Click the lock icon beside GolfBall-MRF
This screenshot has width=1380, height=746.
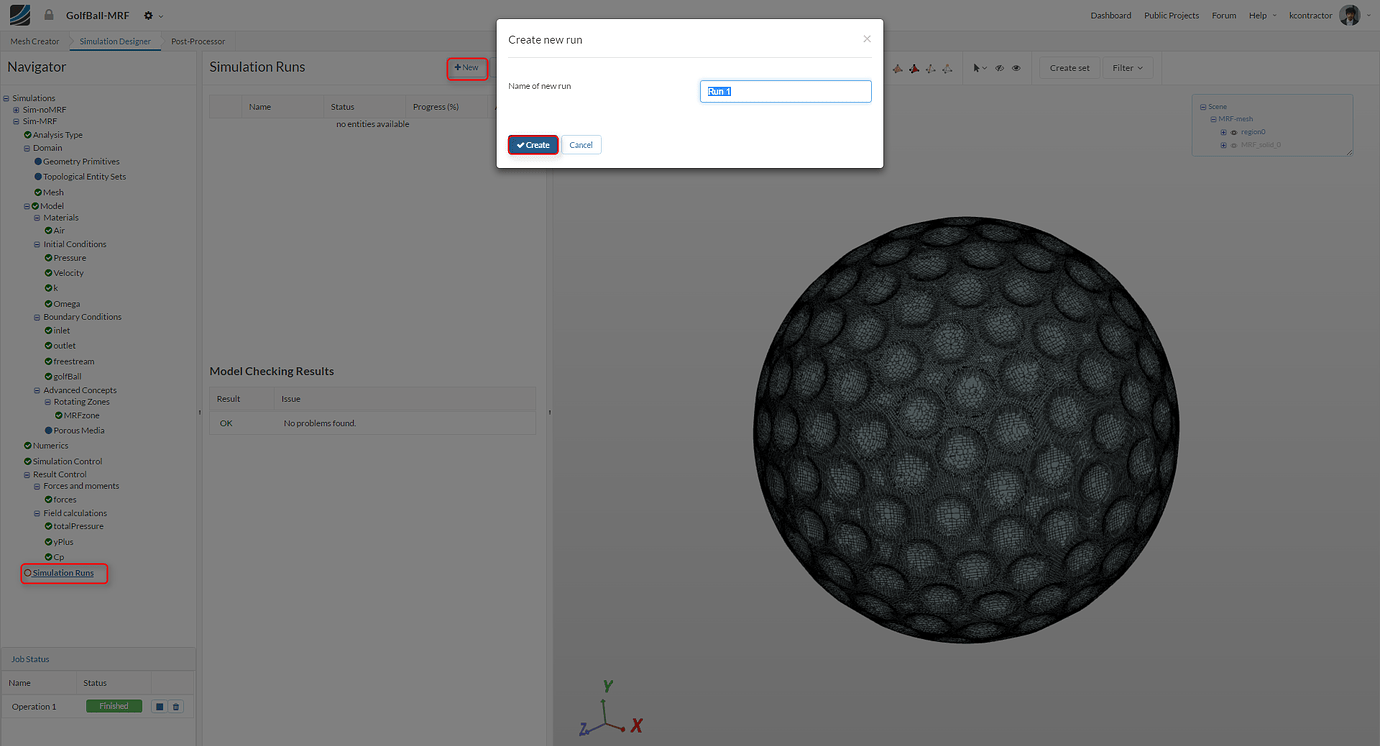pyautogui.click(x=49, y=15)
